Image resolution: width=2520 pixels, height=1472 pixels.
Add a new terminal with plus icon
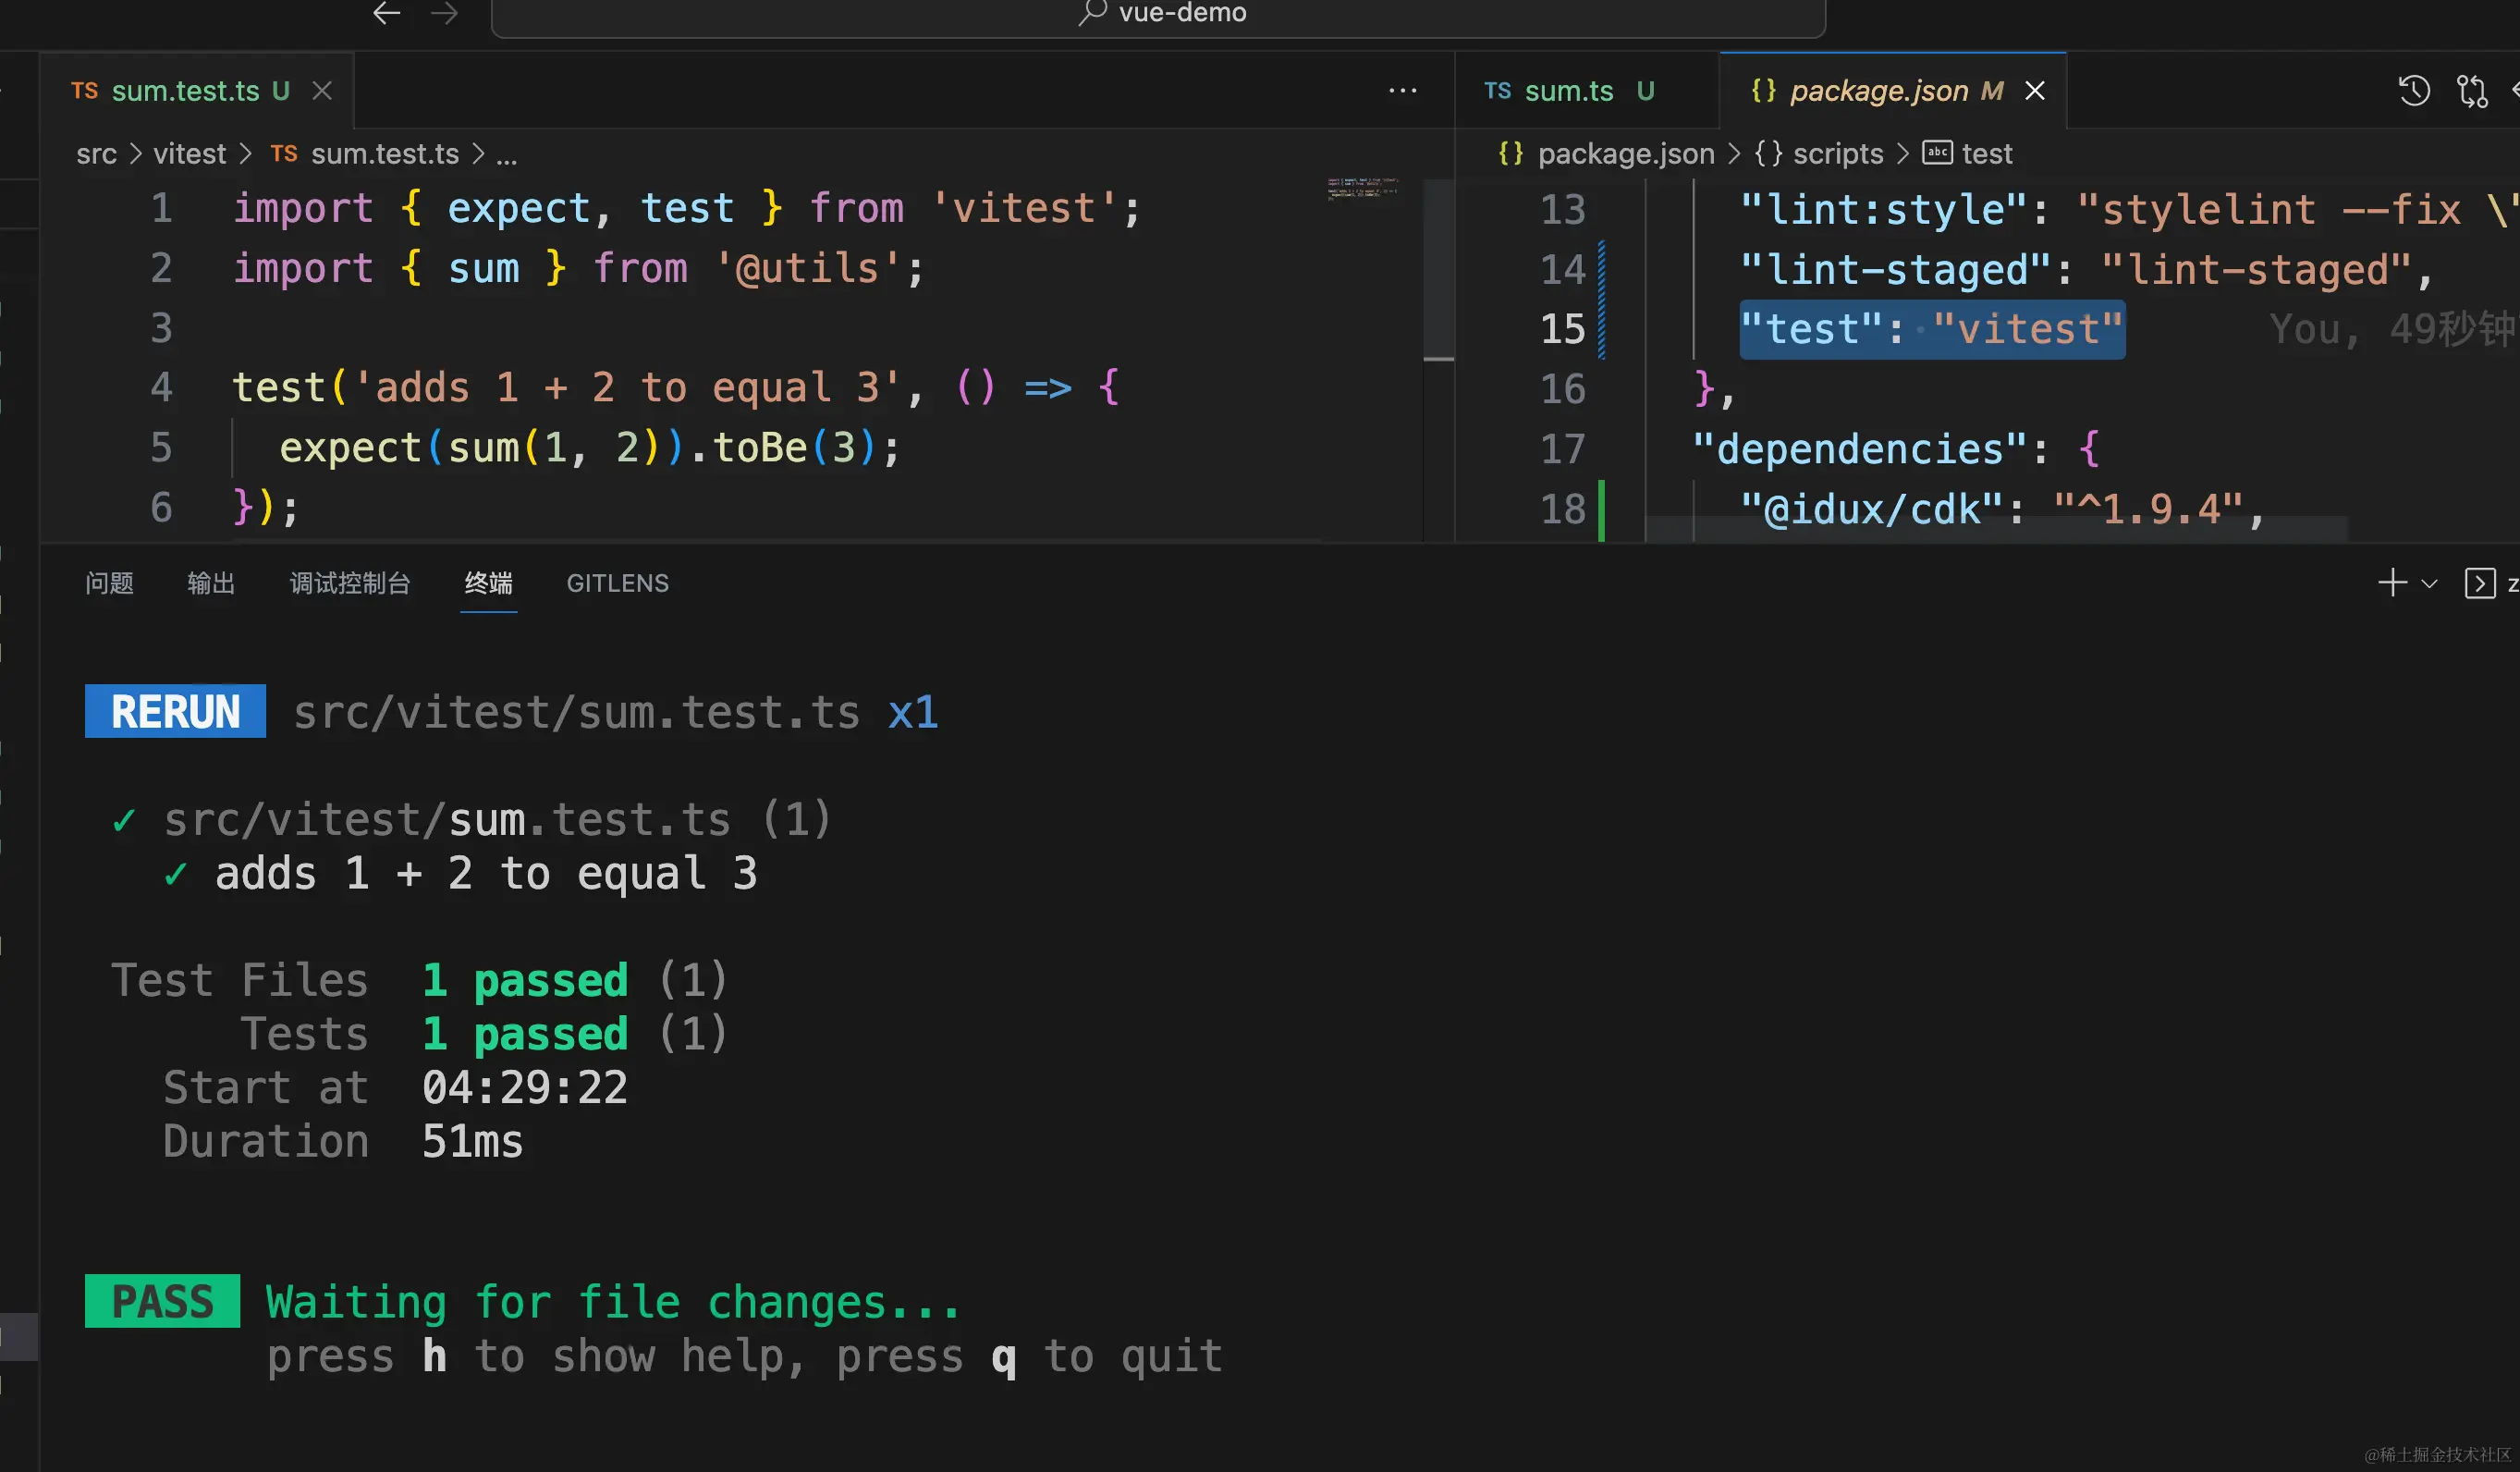[2392, 583]
